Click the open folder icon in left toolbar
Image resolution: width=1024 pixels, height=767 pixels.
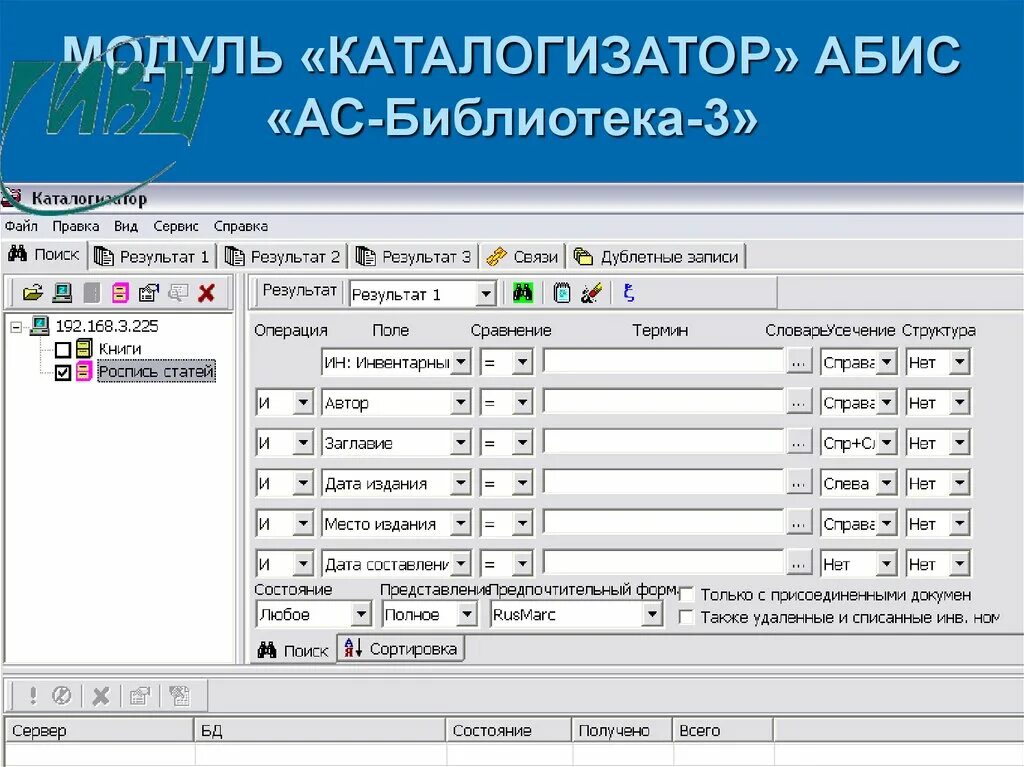pos(32,293)
